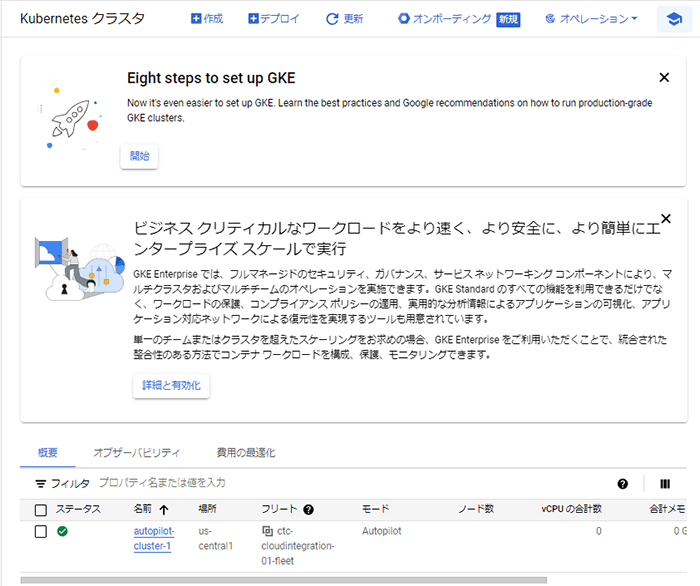Click the フリート help question icon
This screenshot has height=586, width=700.
point(308,510)
